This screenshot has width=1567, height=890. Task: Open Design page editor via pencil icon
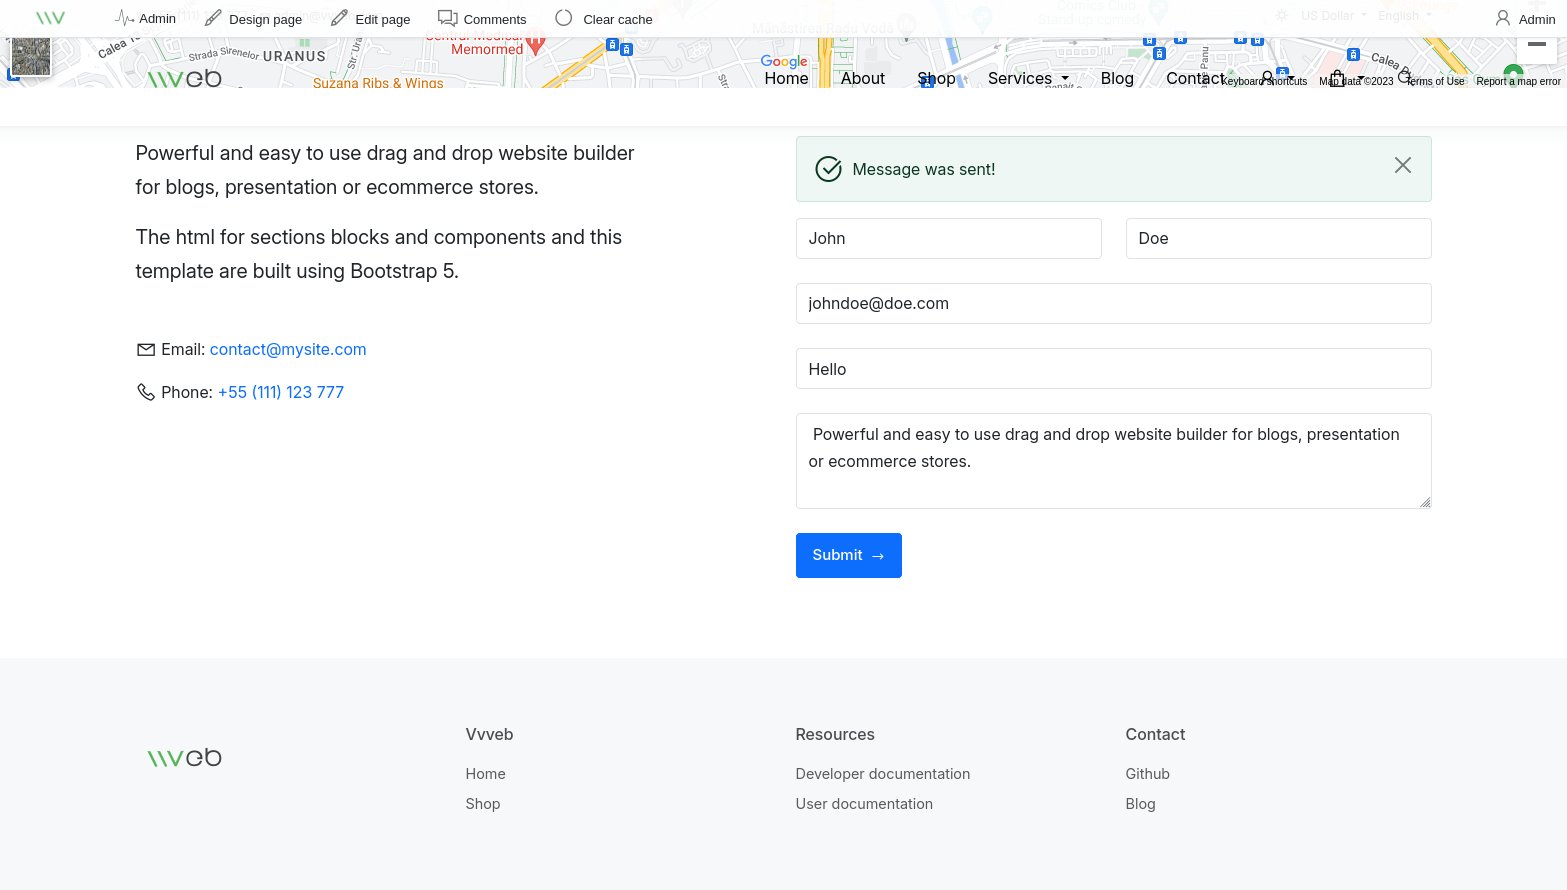pyautogui.click(x=213, y=18)
